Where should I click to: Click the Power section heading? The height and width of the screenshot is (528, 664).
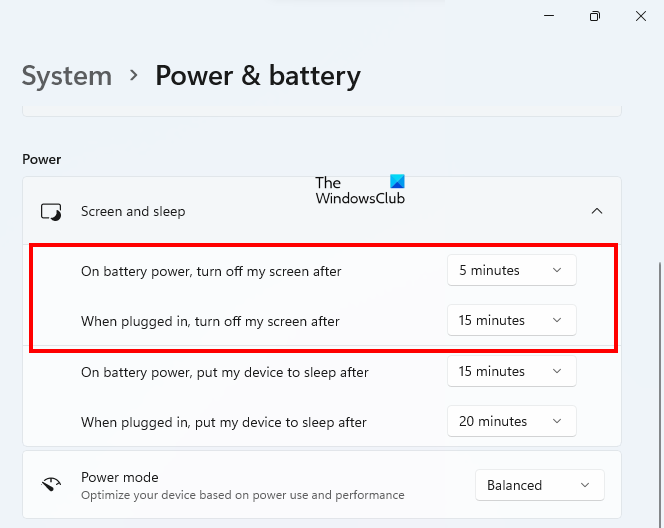41,159
